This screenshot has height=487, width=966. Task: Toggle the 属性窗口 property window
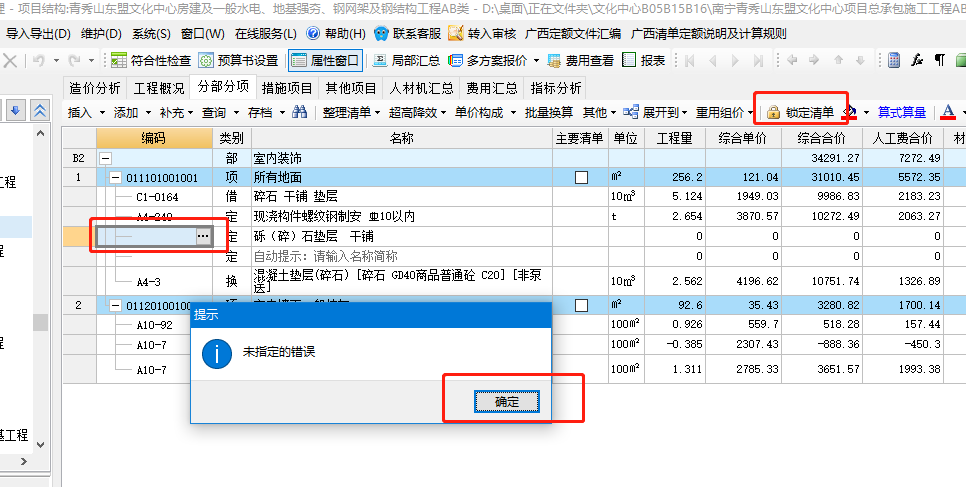[x=325, y=60]
